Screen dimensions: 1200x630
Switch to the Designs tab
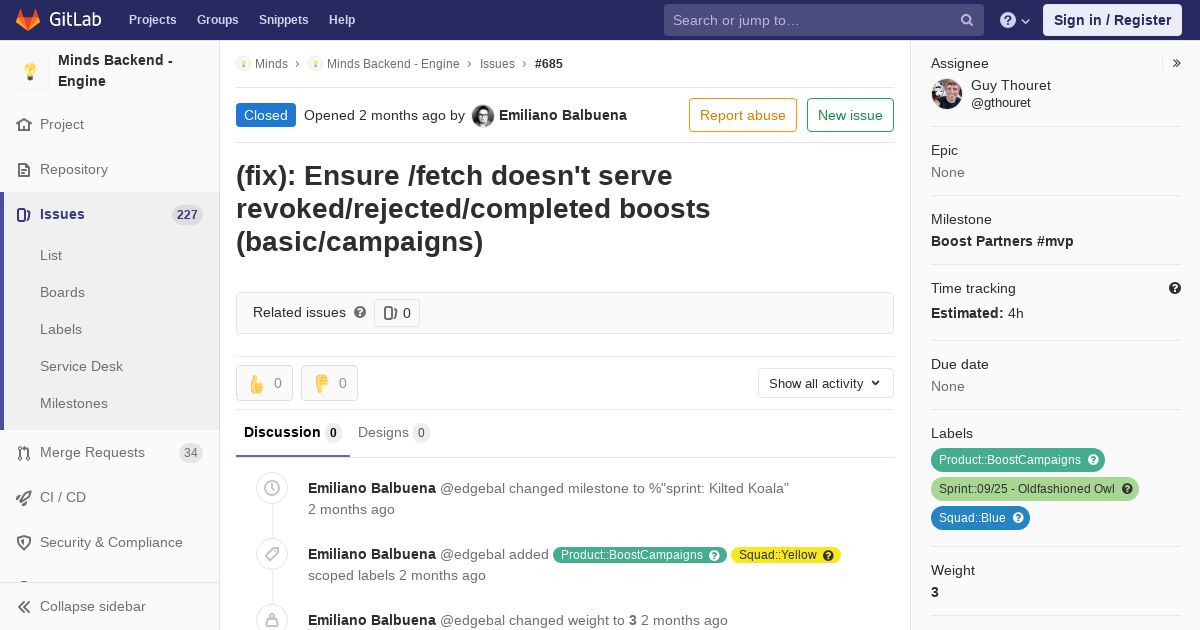(393, 432)
